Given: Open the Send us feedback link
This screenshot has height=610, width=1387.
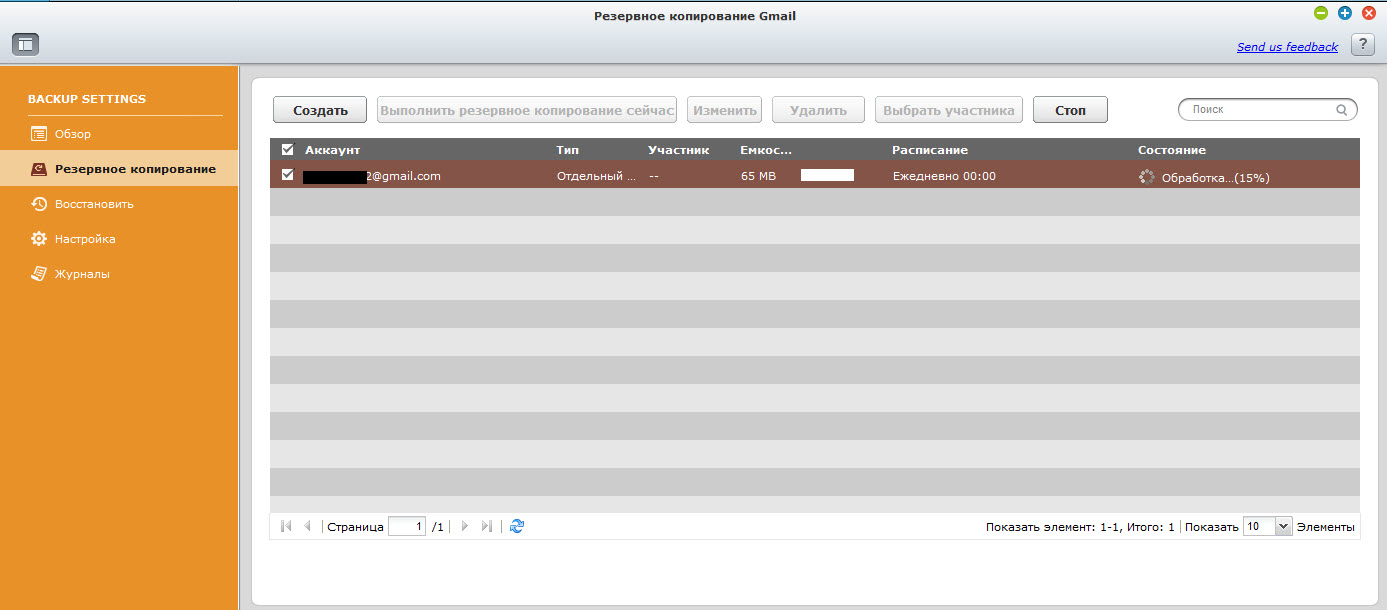Looking at the screenshot, I should (x=1287, y=47).
